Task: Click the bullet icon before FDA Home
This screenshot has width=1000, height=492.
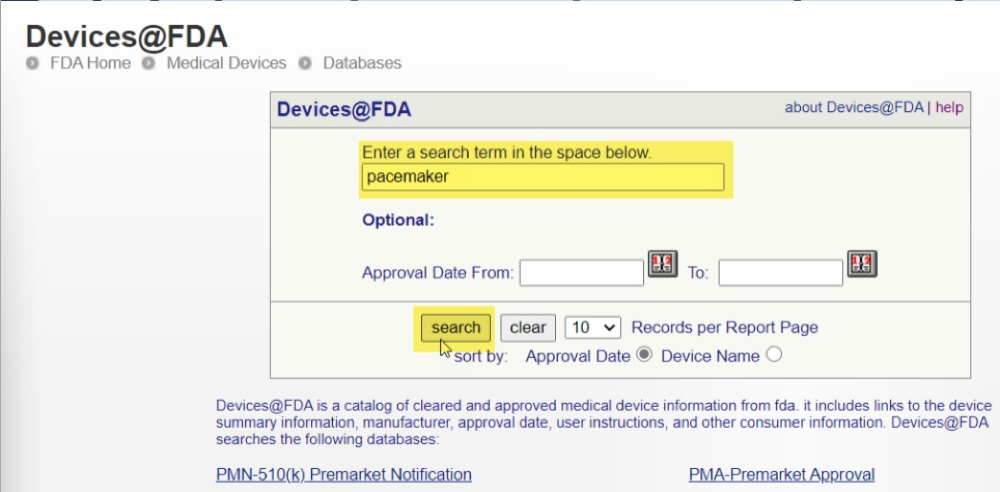Action: 32,63
